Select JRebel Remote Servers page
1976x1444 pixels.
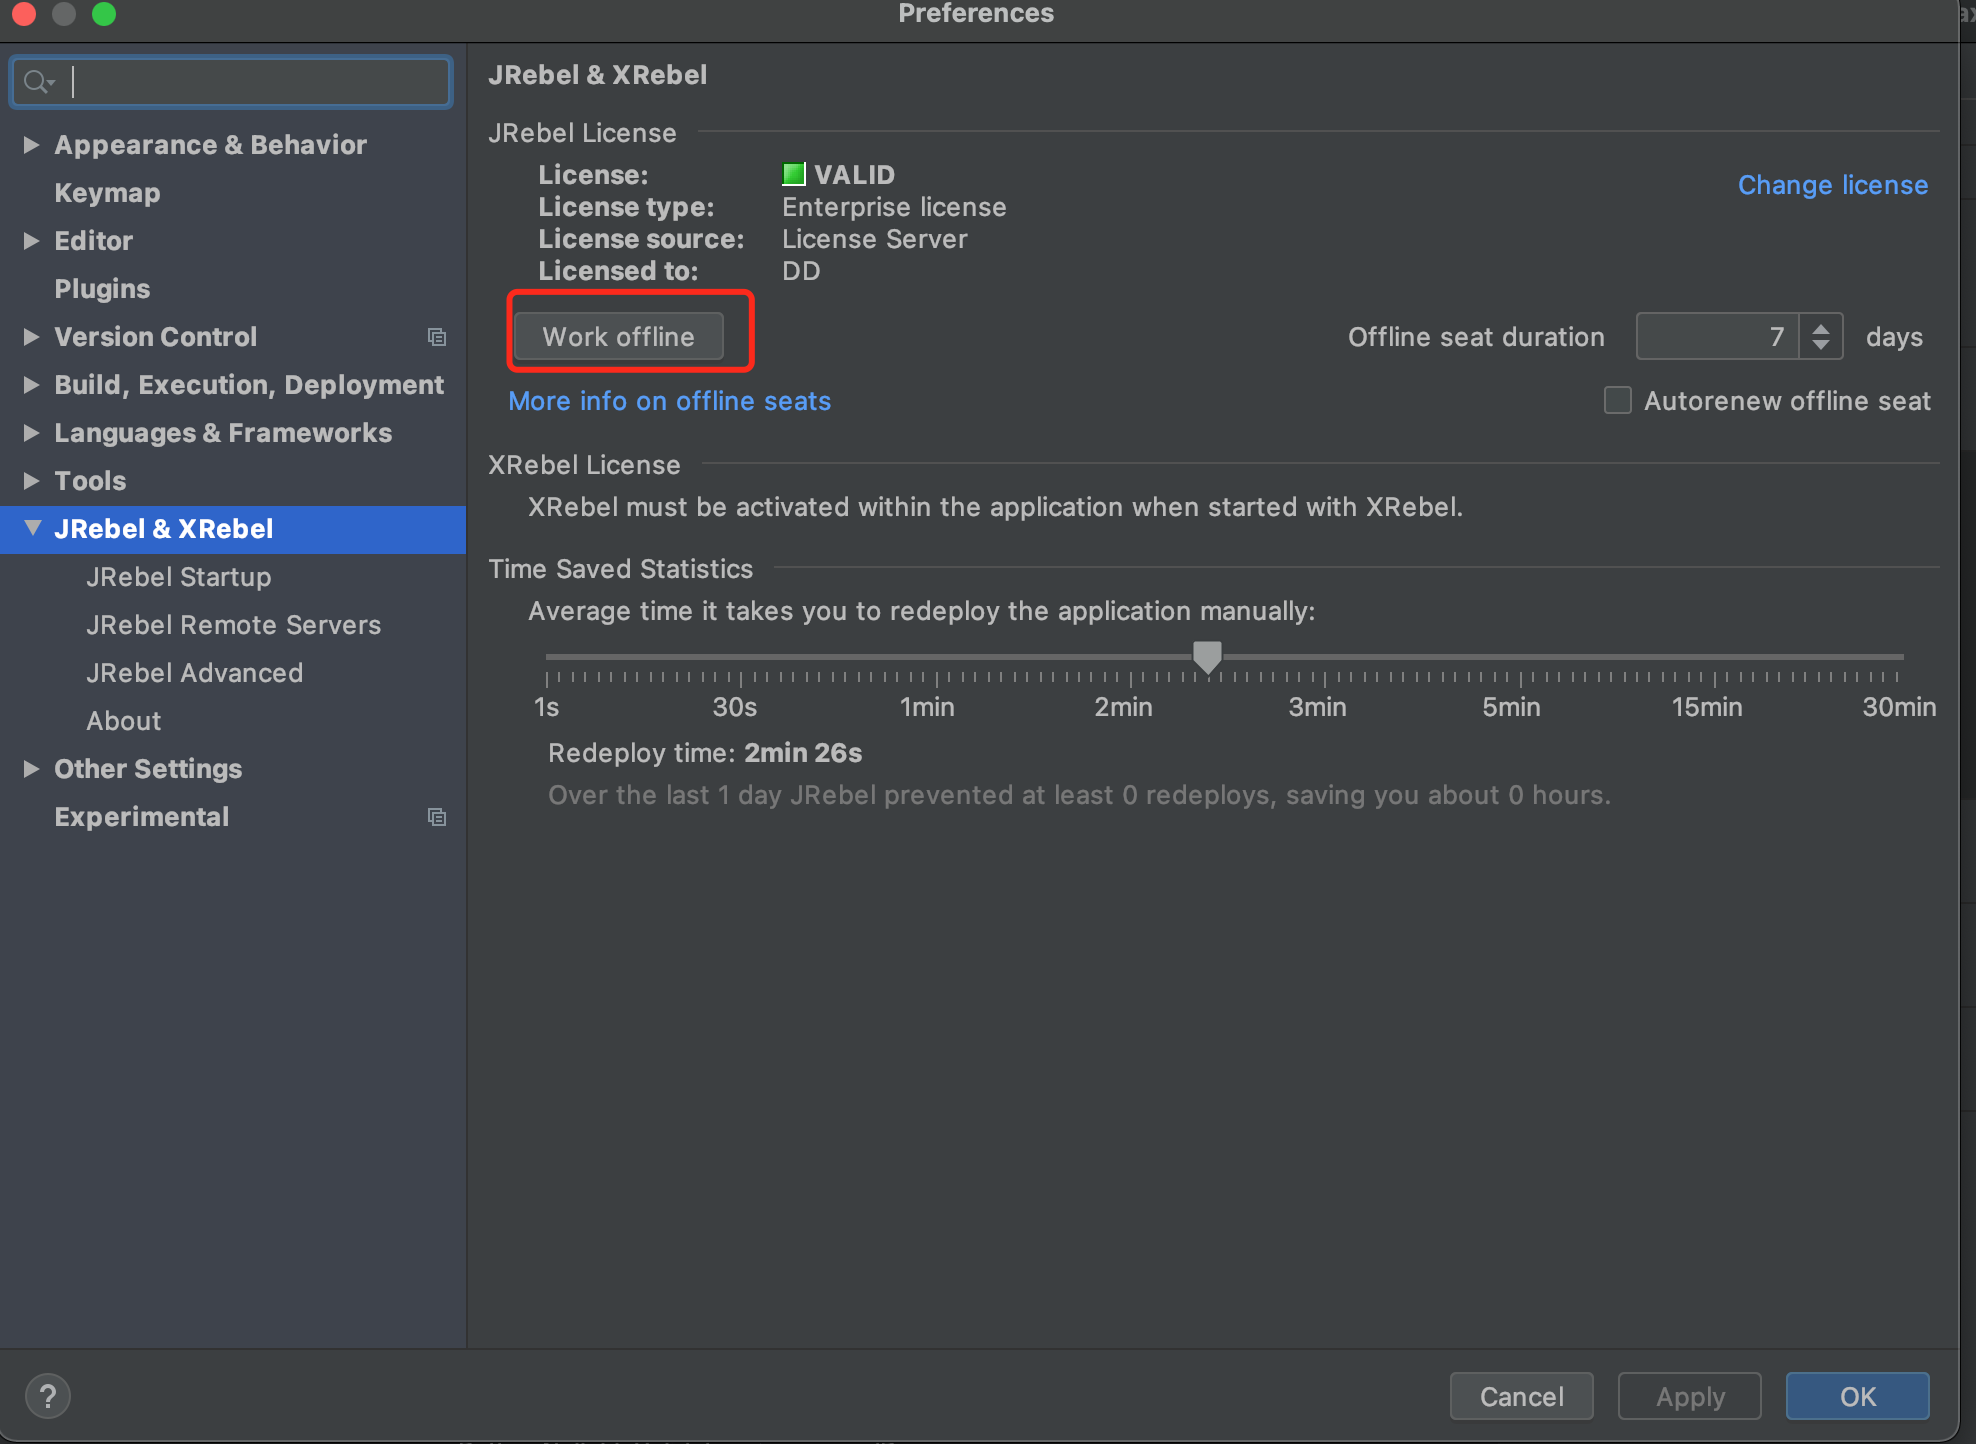234,625
